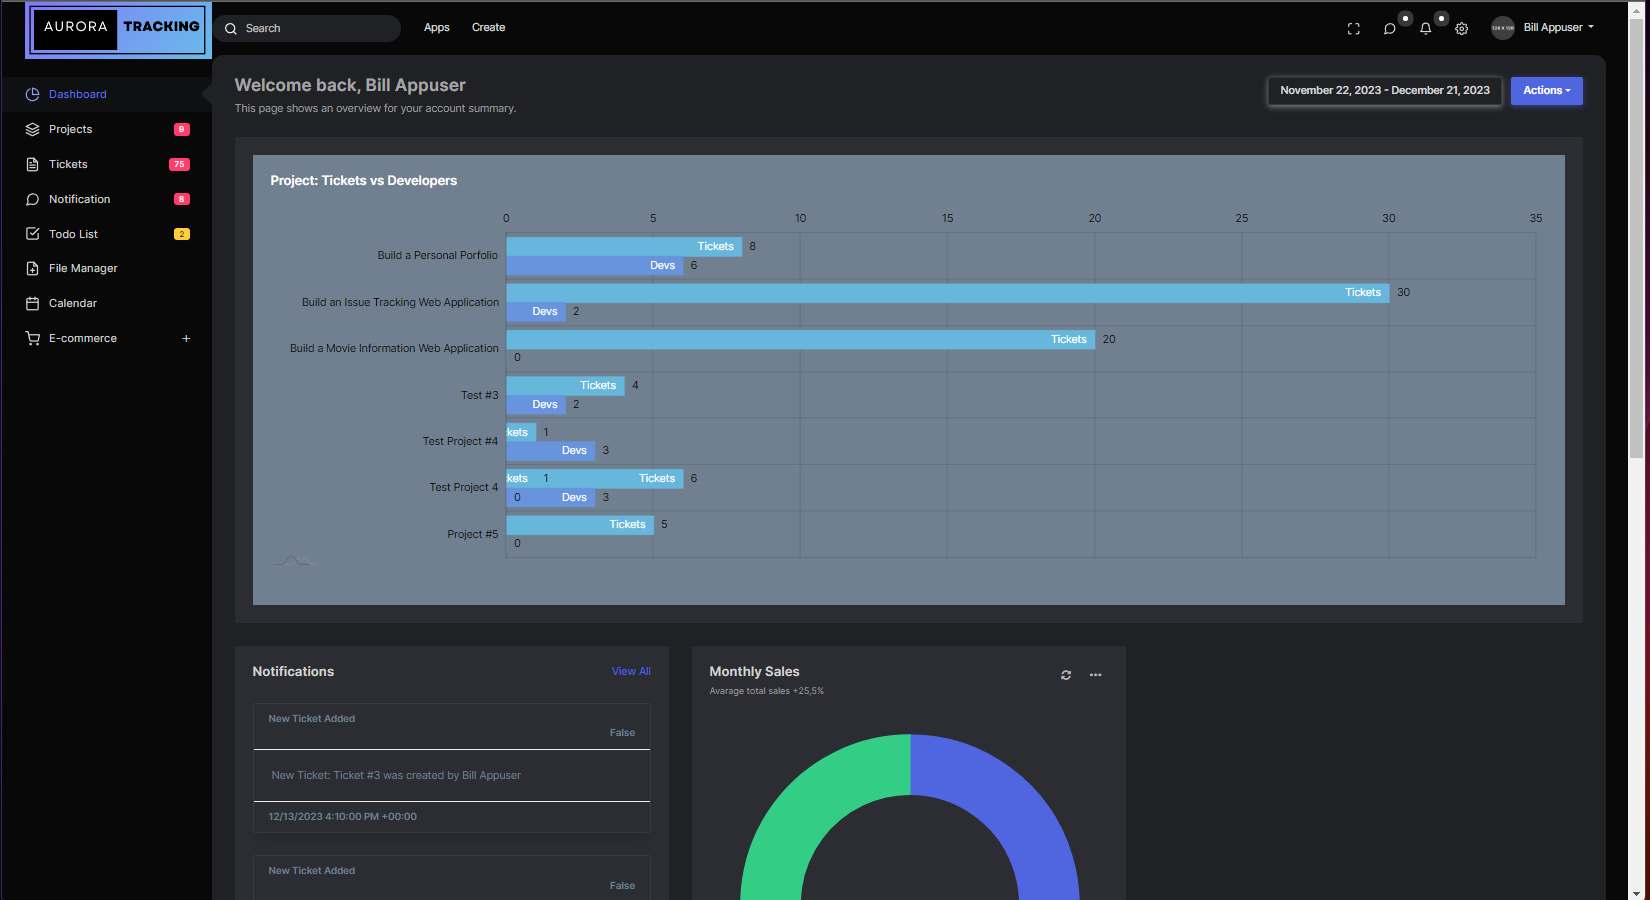Click the Todo List badge showing 2
This screenshot has height=900, width=1650.
pos(182,234)
